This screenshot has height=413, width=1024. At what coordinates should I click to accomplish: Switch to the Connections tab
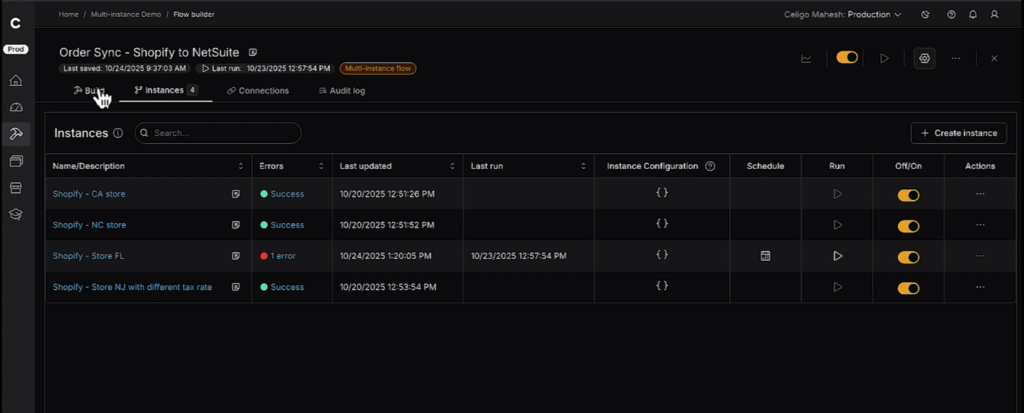click(257, 91)
